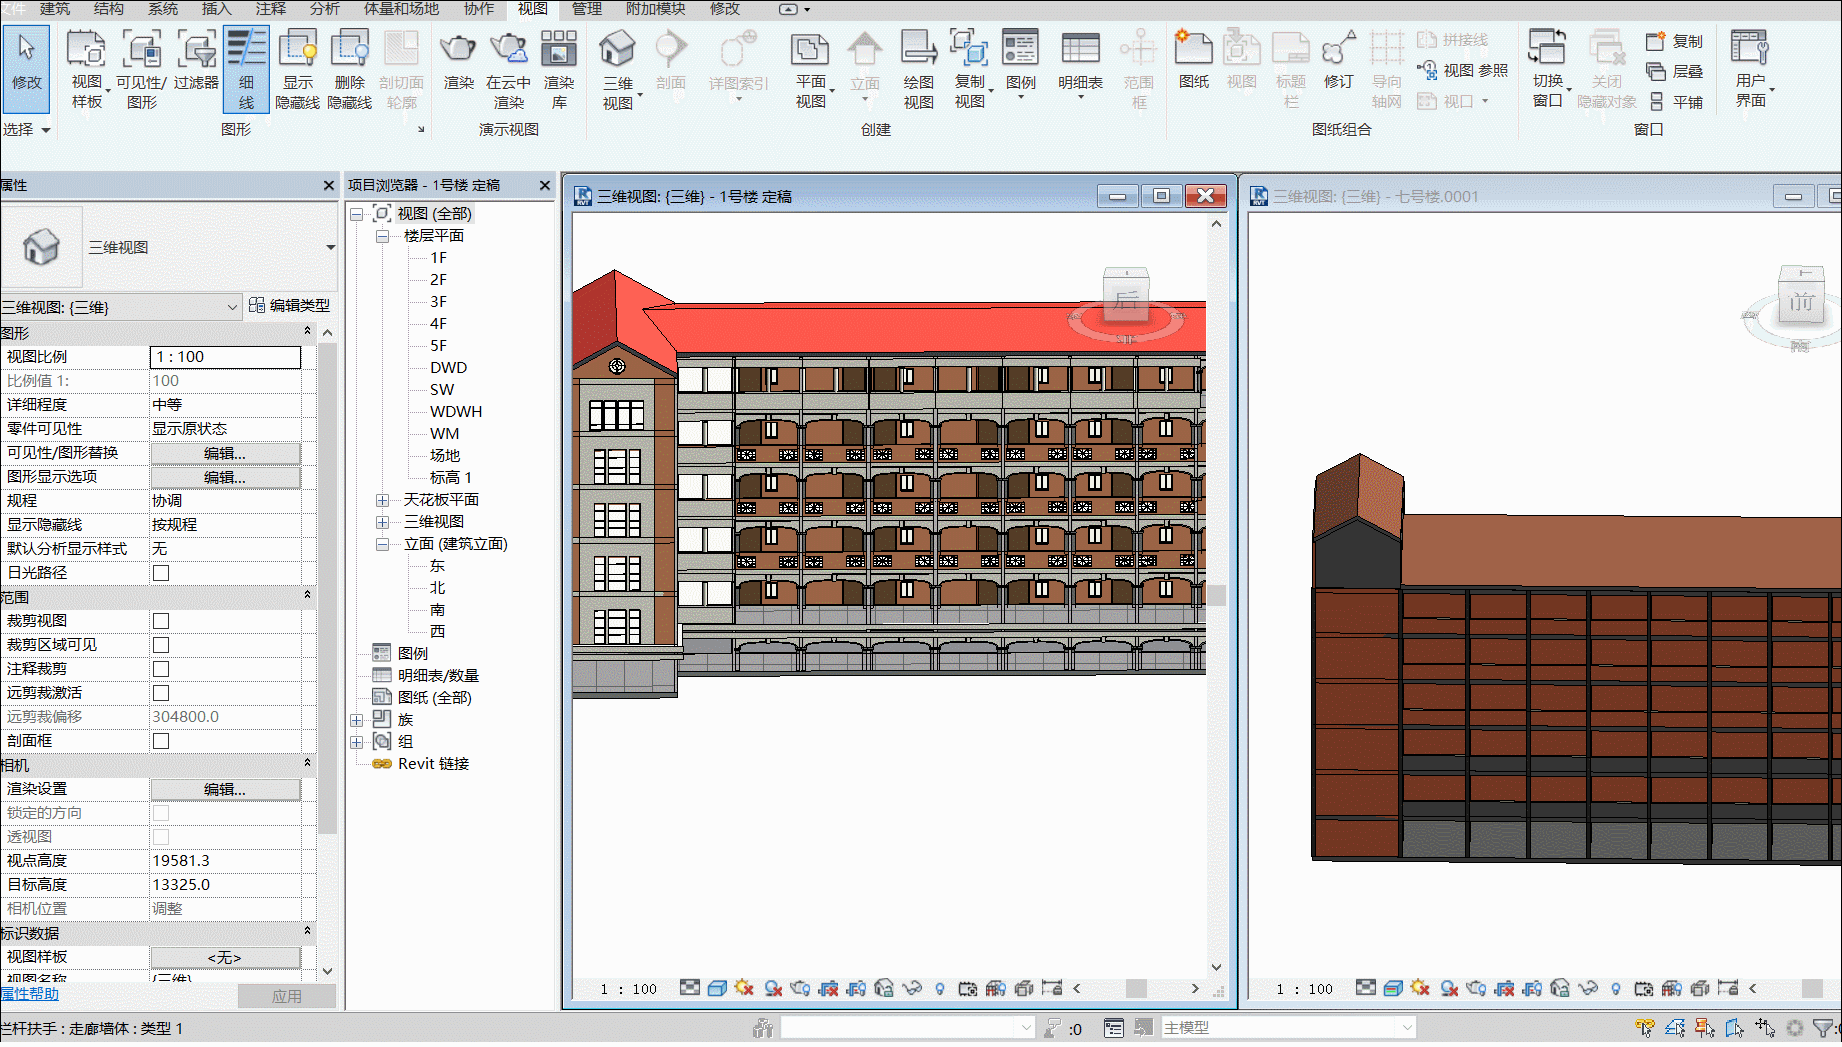This screenshot has height=1047, width=1842.
Task: Enable the 日光路径 checkbox
Action: pos(161,573)
